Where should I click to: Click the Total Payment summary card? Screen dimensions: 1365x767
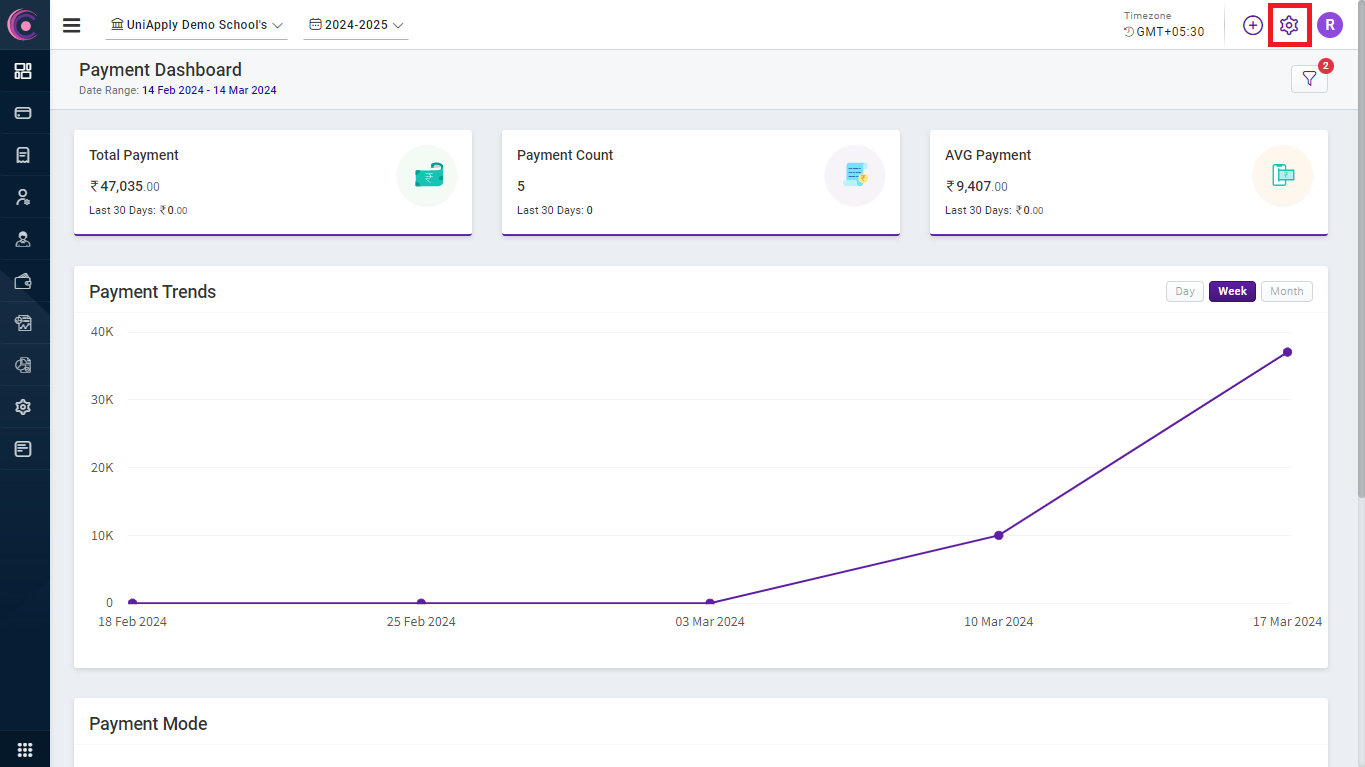click(272, 182)
